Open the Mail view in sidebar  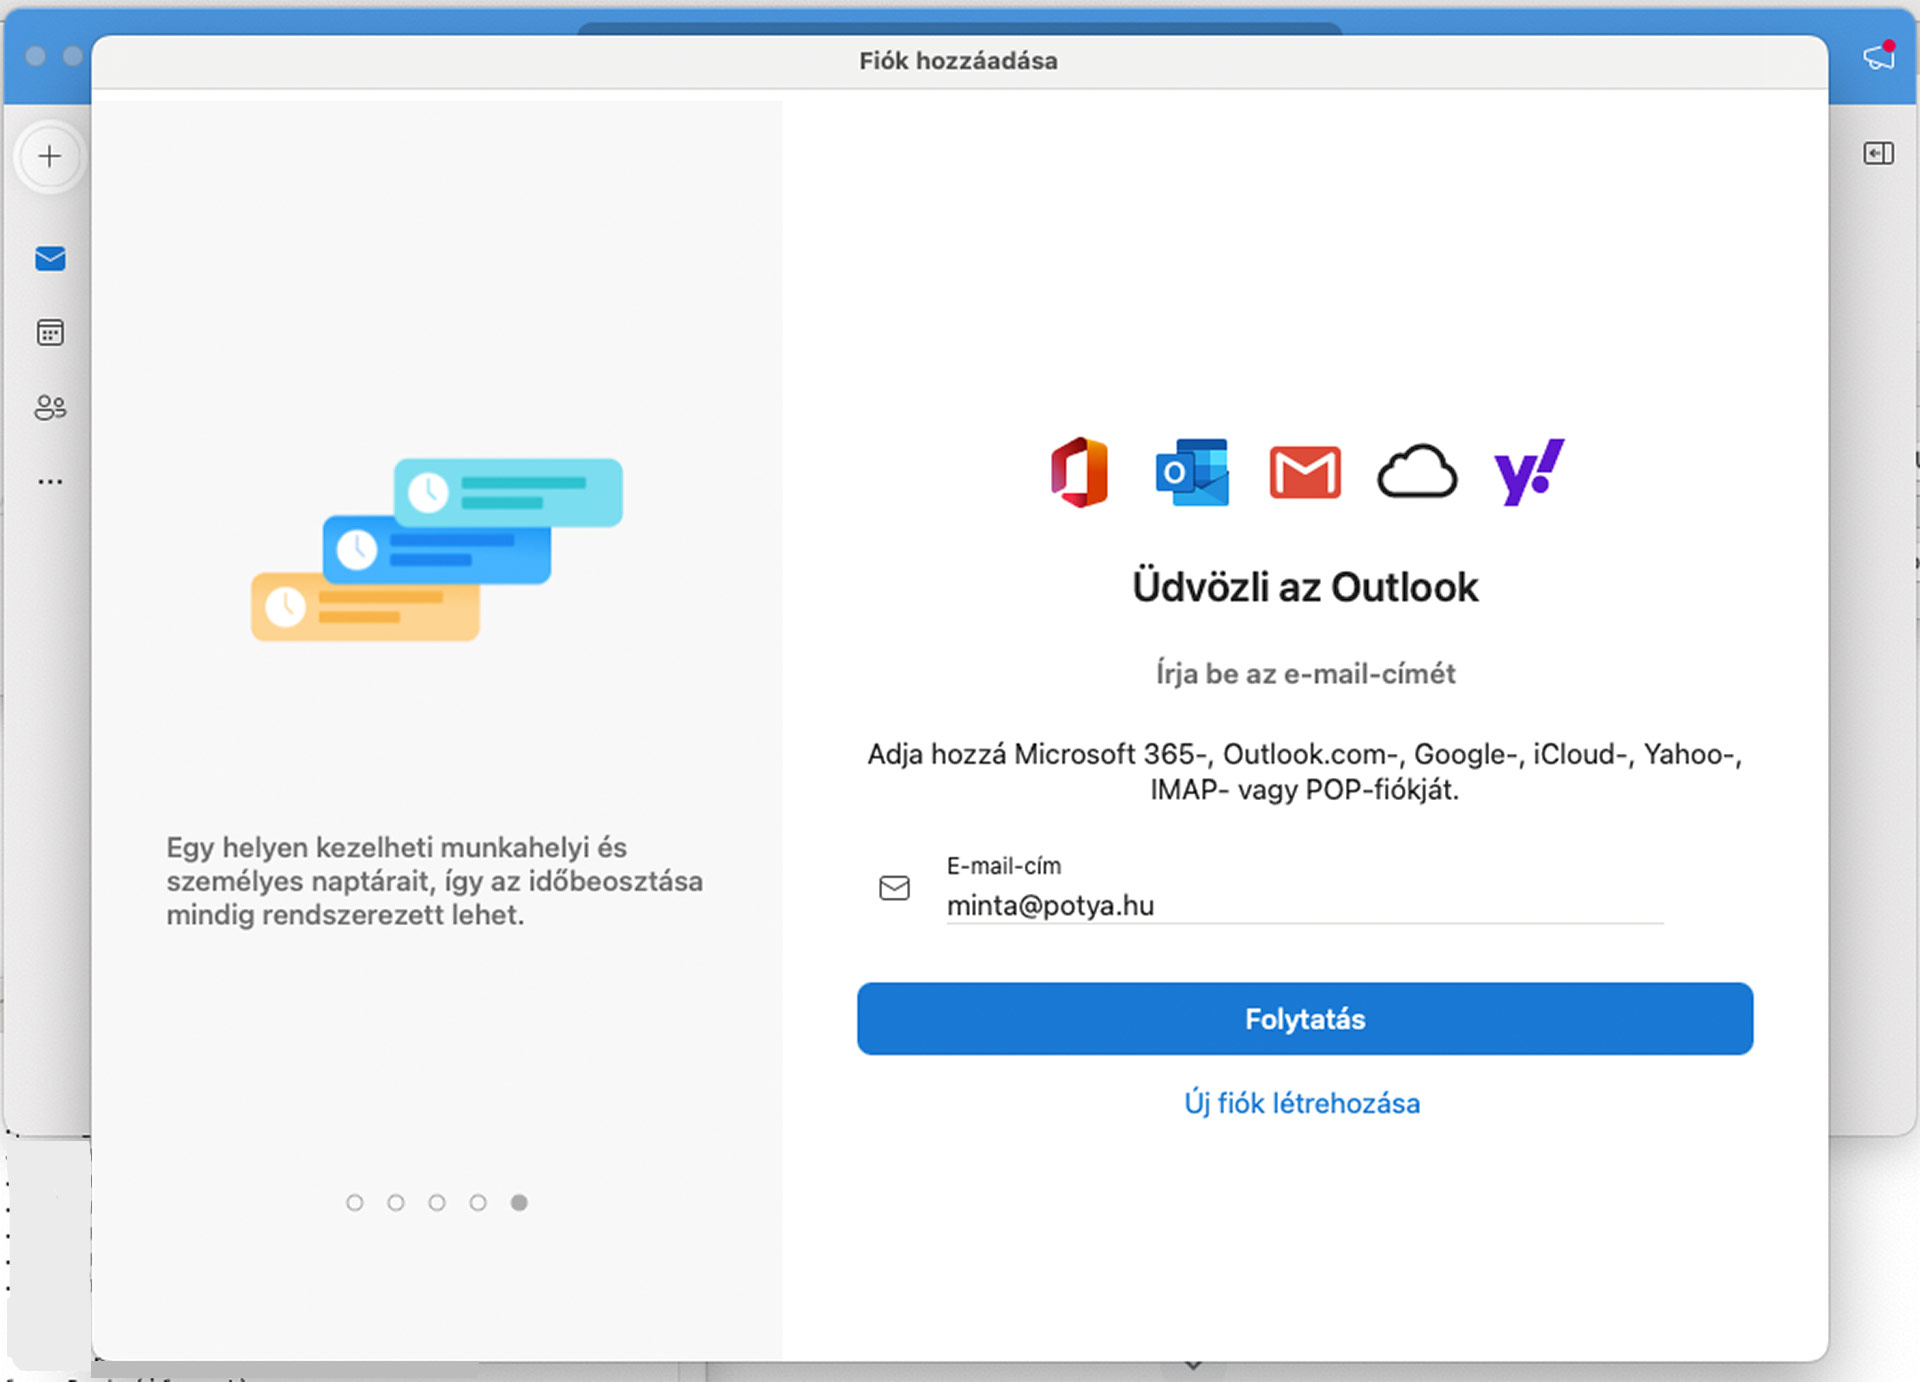pos(50,259)
